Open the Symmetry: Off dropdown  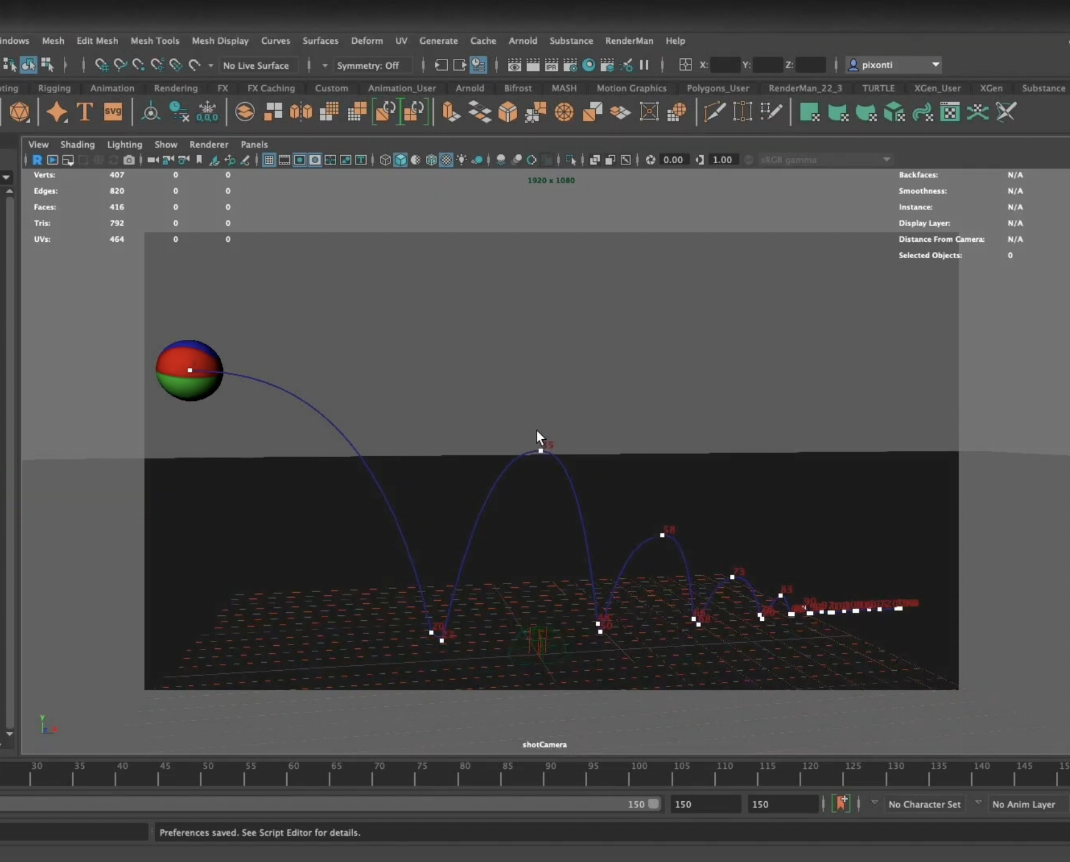[367, 65]
